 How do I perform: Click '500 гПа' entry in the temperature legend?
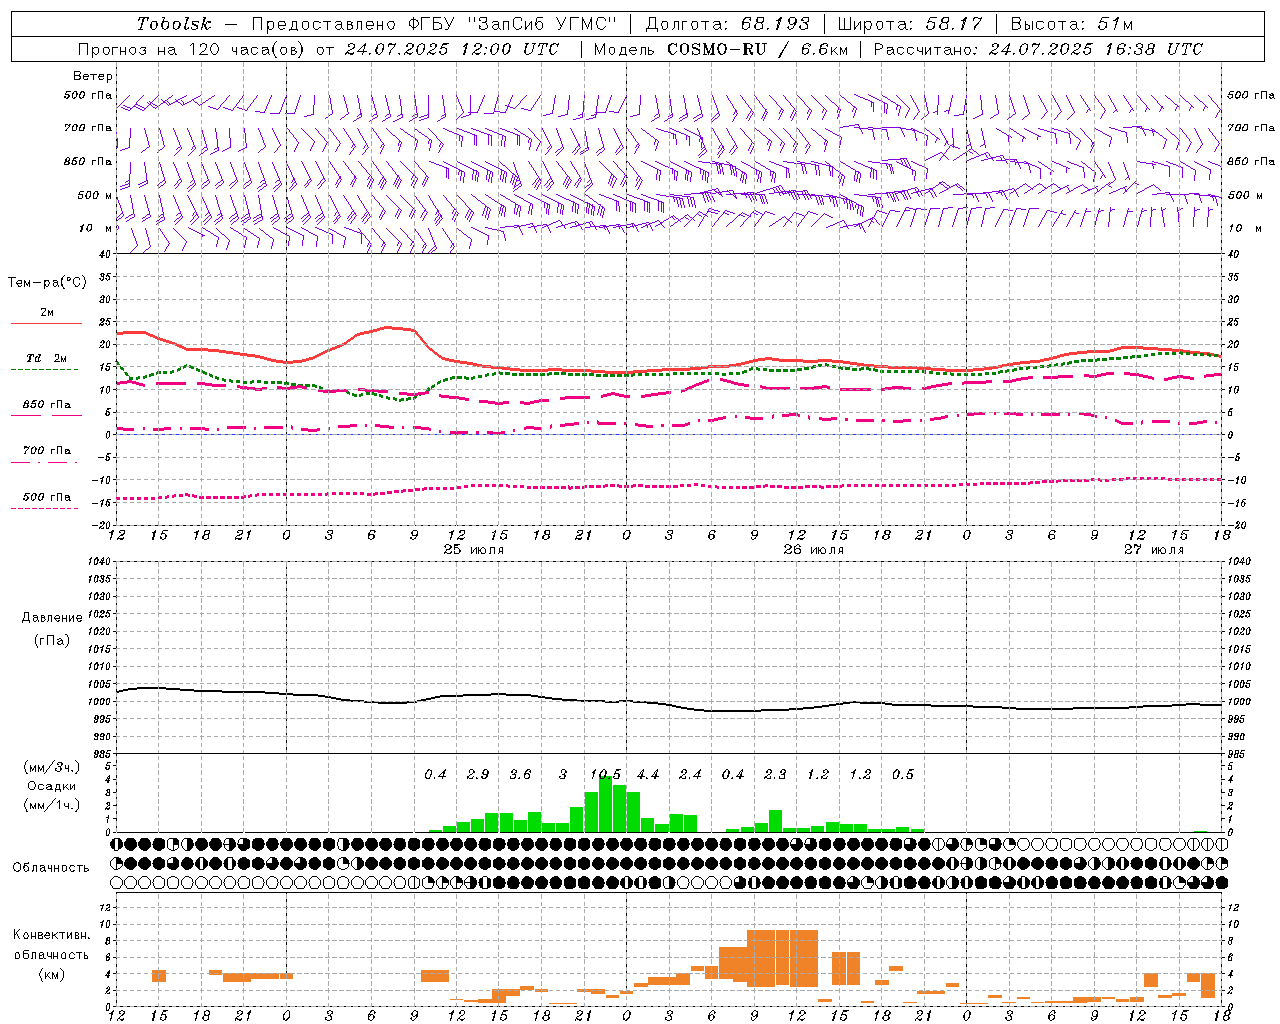pyautogui.click(x=47, y=497)
